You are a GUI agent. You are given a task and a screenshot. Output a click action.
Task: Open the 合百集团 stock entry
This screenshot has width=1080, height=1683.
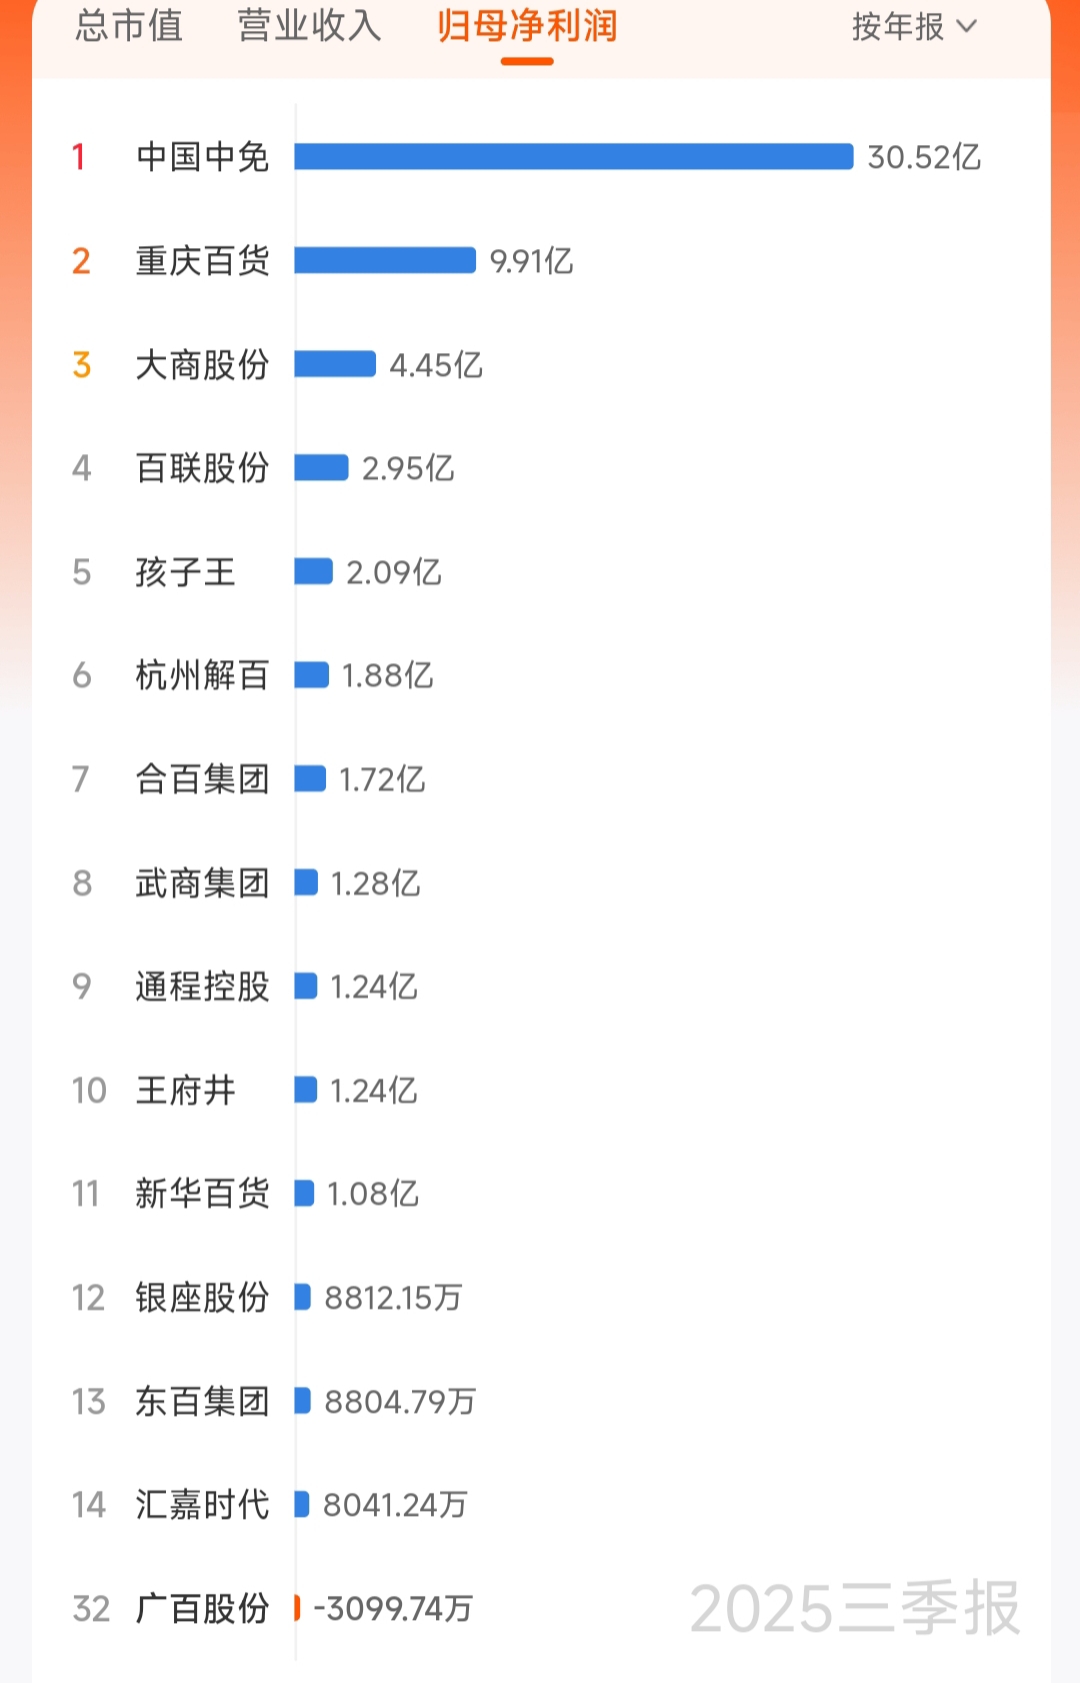202,779
